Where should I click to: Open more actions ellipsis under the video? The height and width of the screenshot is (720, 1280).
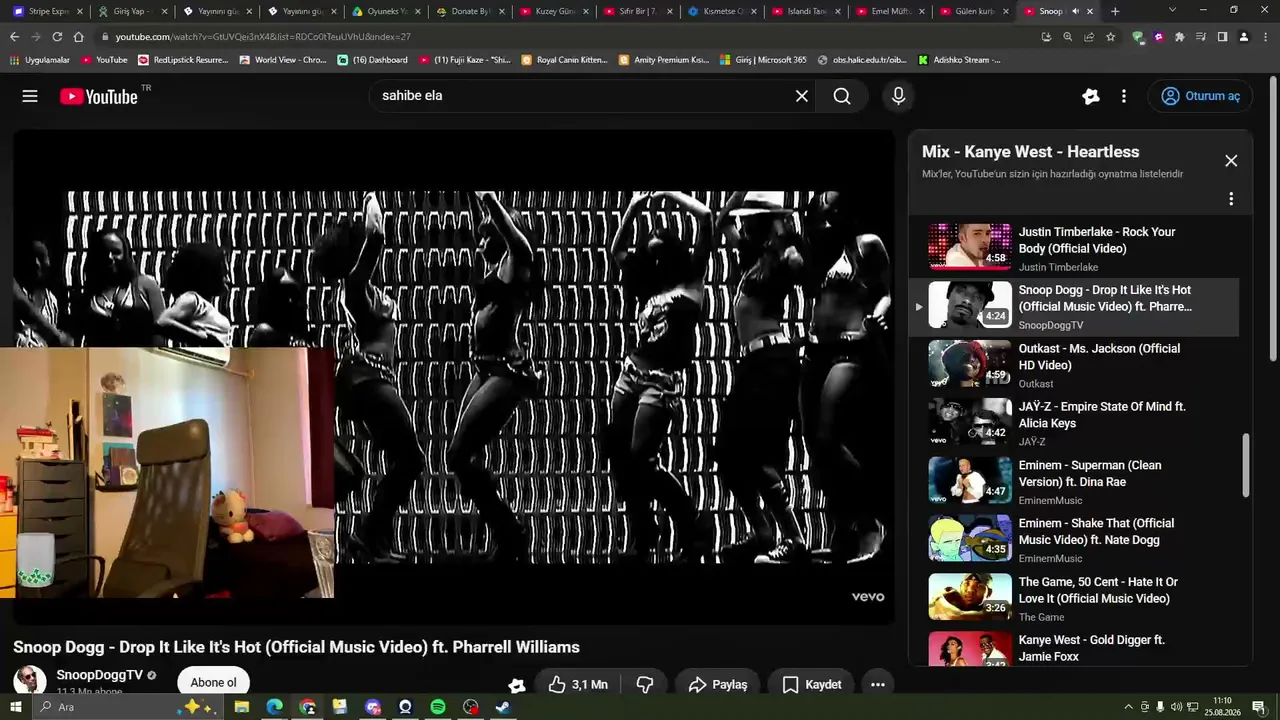877,685
